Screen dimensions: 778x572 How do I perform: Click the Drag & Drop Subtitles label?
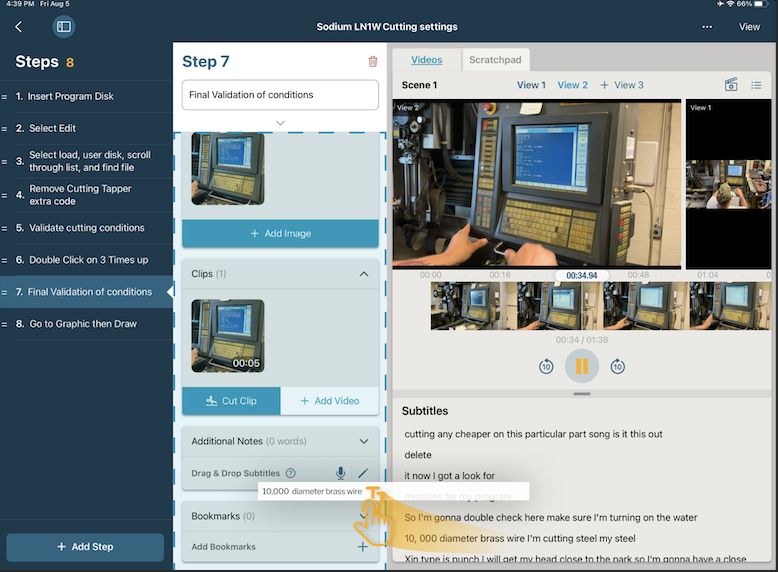236,473
